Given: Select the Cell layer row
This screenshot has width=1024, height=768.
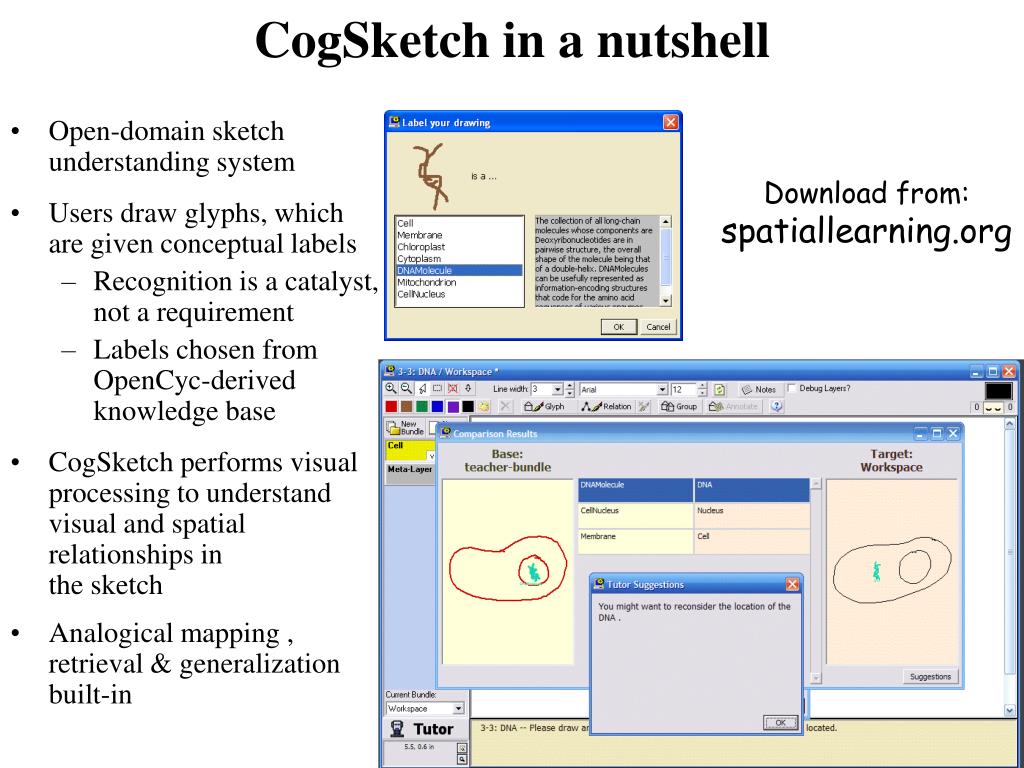Looking at the screenshot, I should 411,451.
